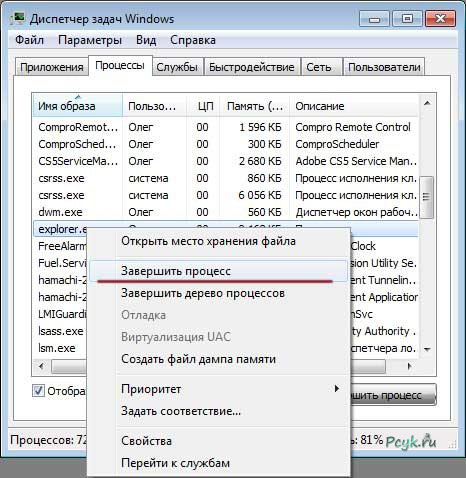This screenshot has height=478, width=466.
Task: Switch to the Приложения tab
Action: pyautogui.click(x=52, y=67)
